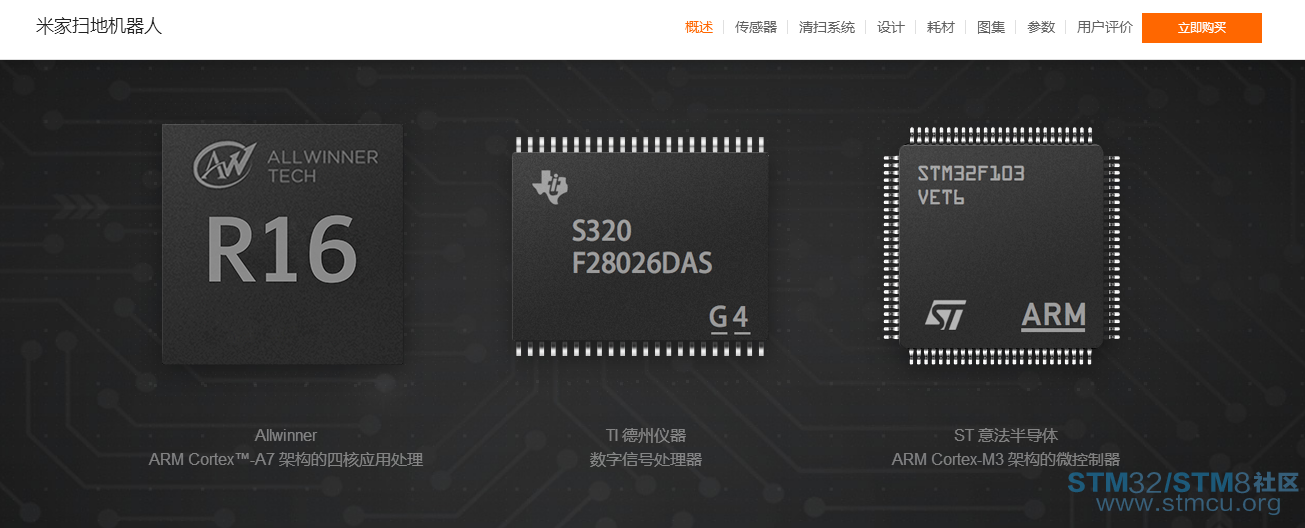Select the STM32F103 VET6 chip image
This screenshot has height=528, width=1305.
point(1001,245)
